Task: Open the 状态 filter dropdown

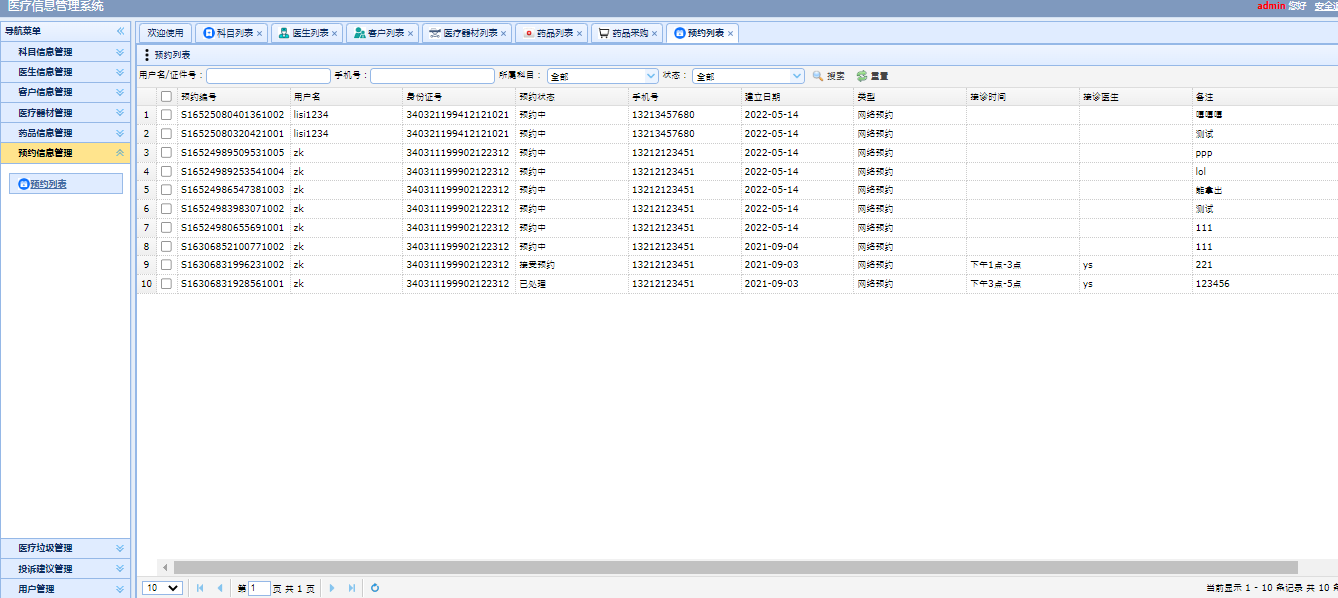Action: click(x=748, y=76)
